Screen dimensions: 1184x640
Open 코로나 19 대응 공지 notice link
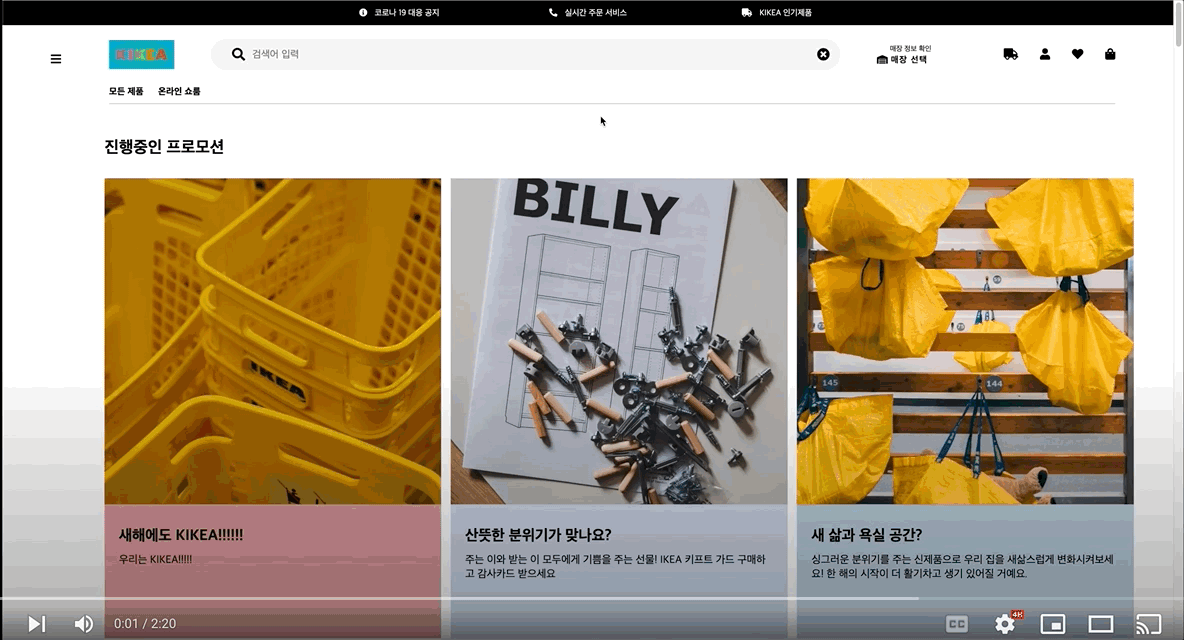(406, 13)
